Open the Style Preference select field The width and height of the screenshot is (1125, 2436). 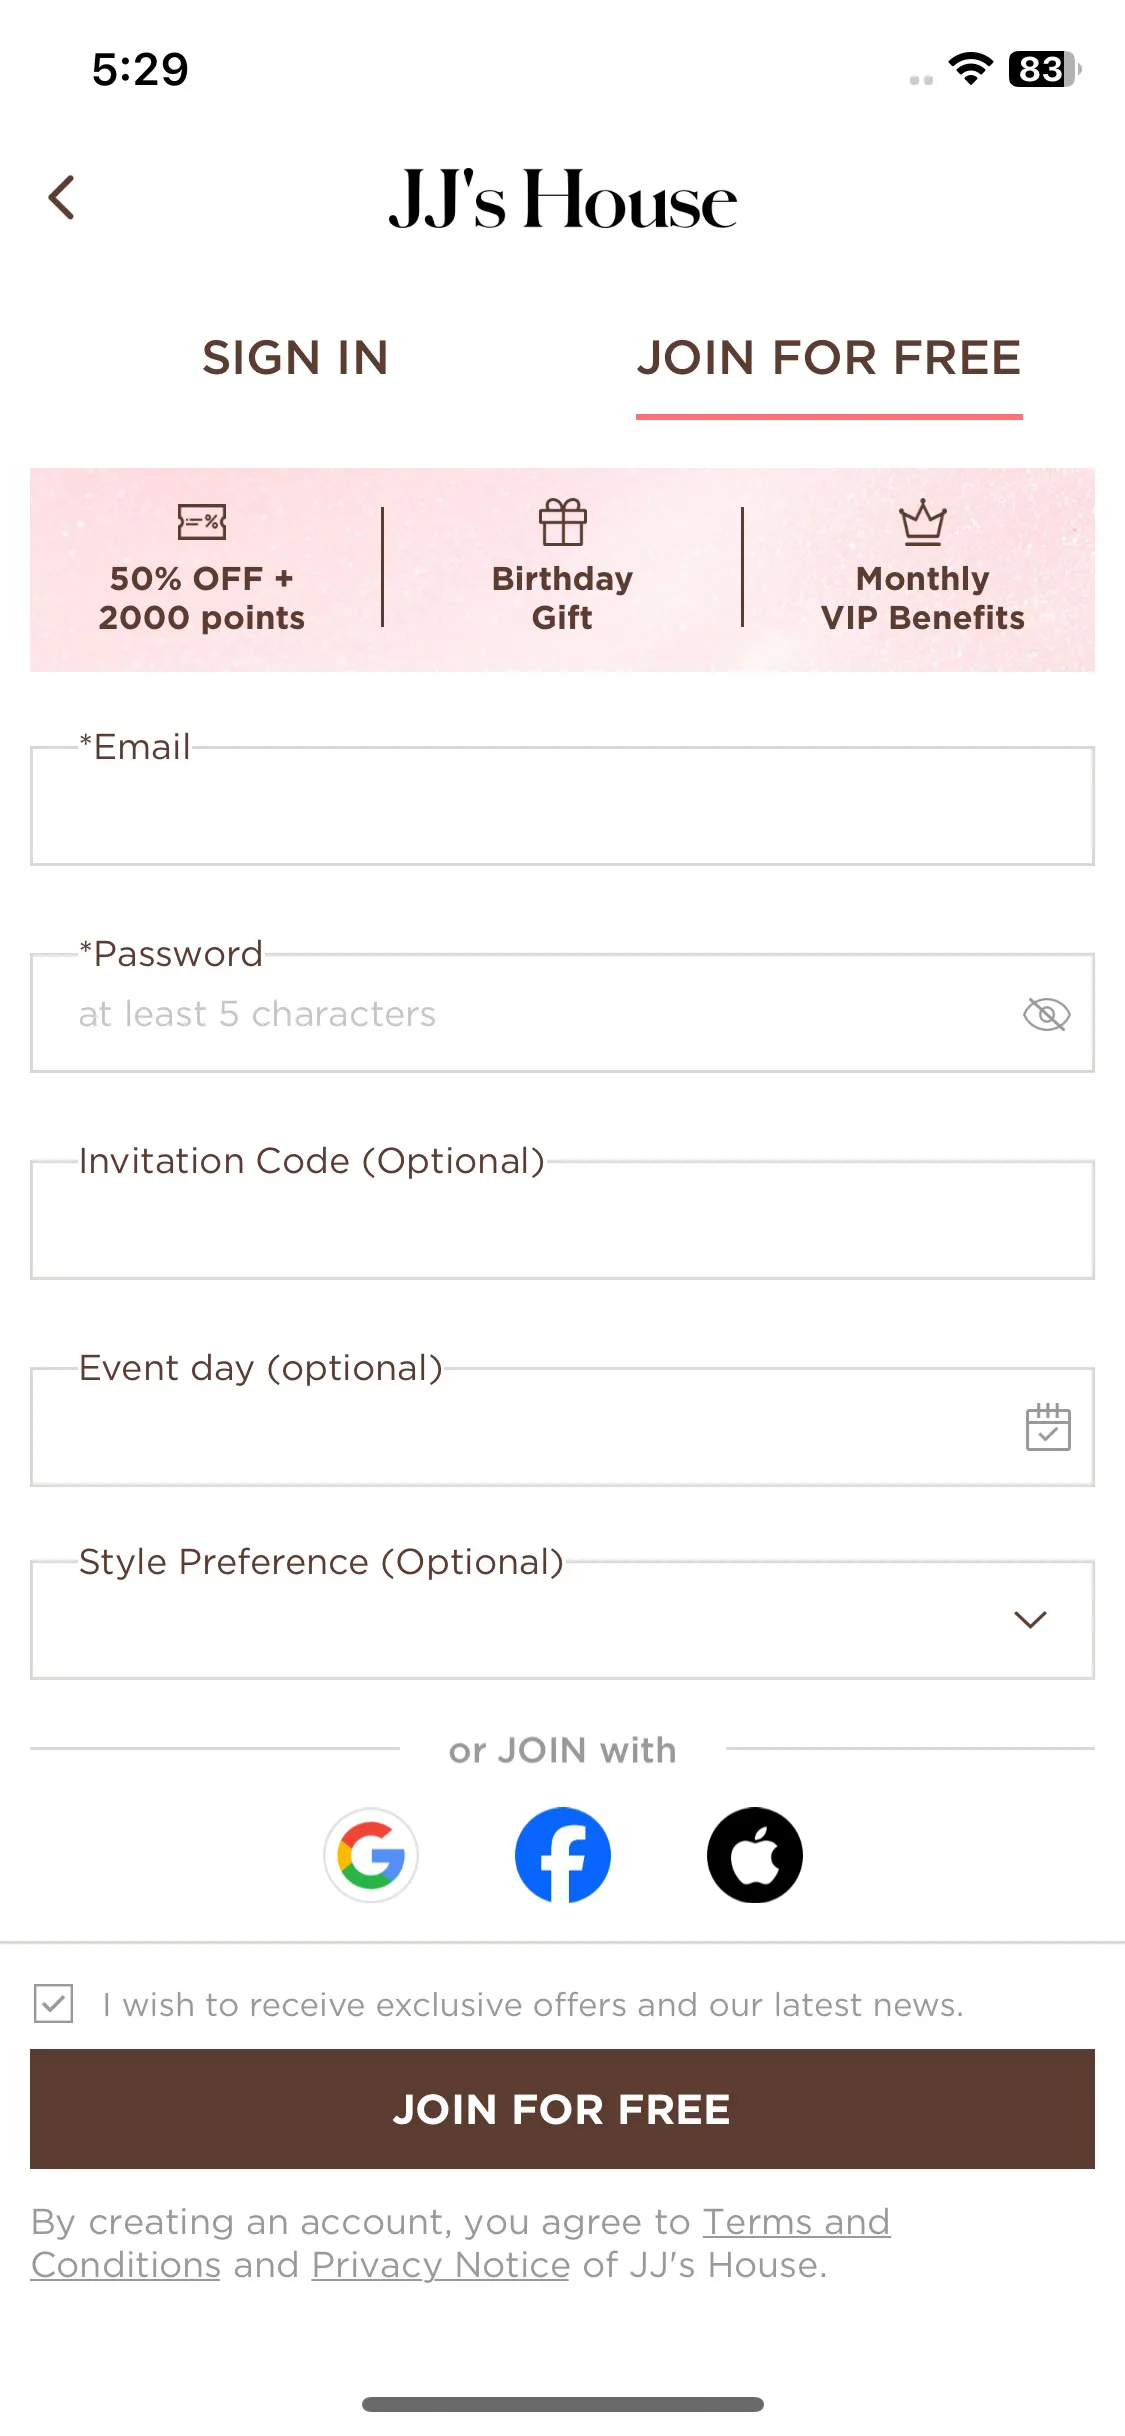coord(562,1620)
